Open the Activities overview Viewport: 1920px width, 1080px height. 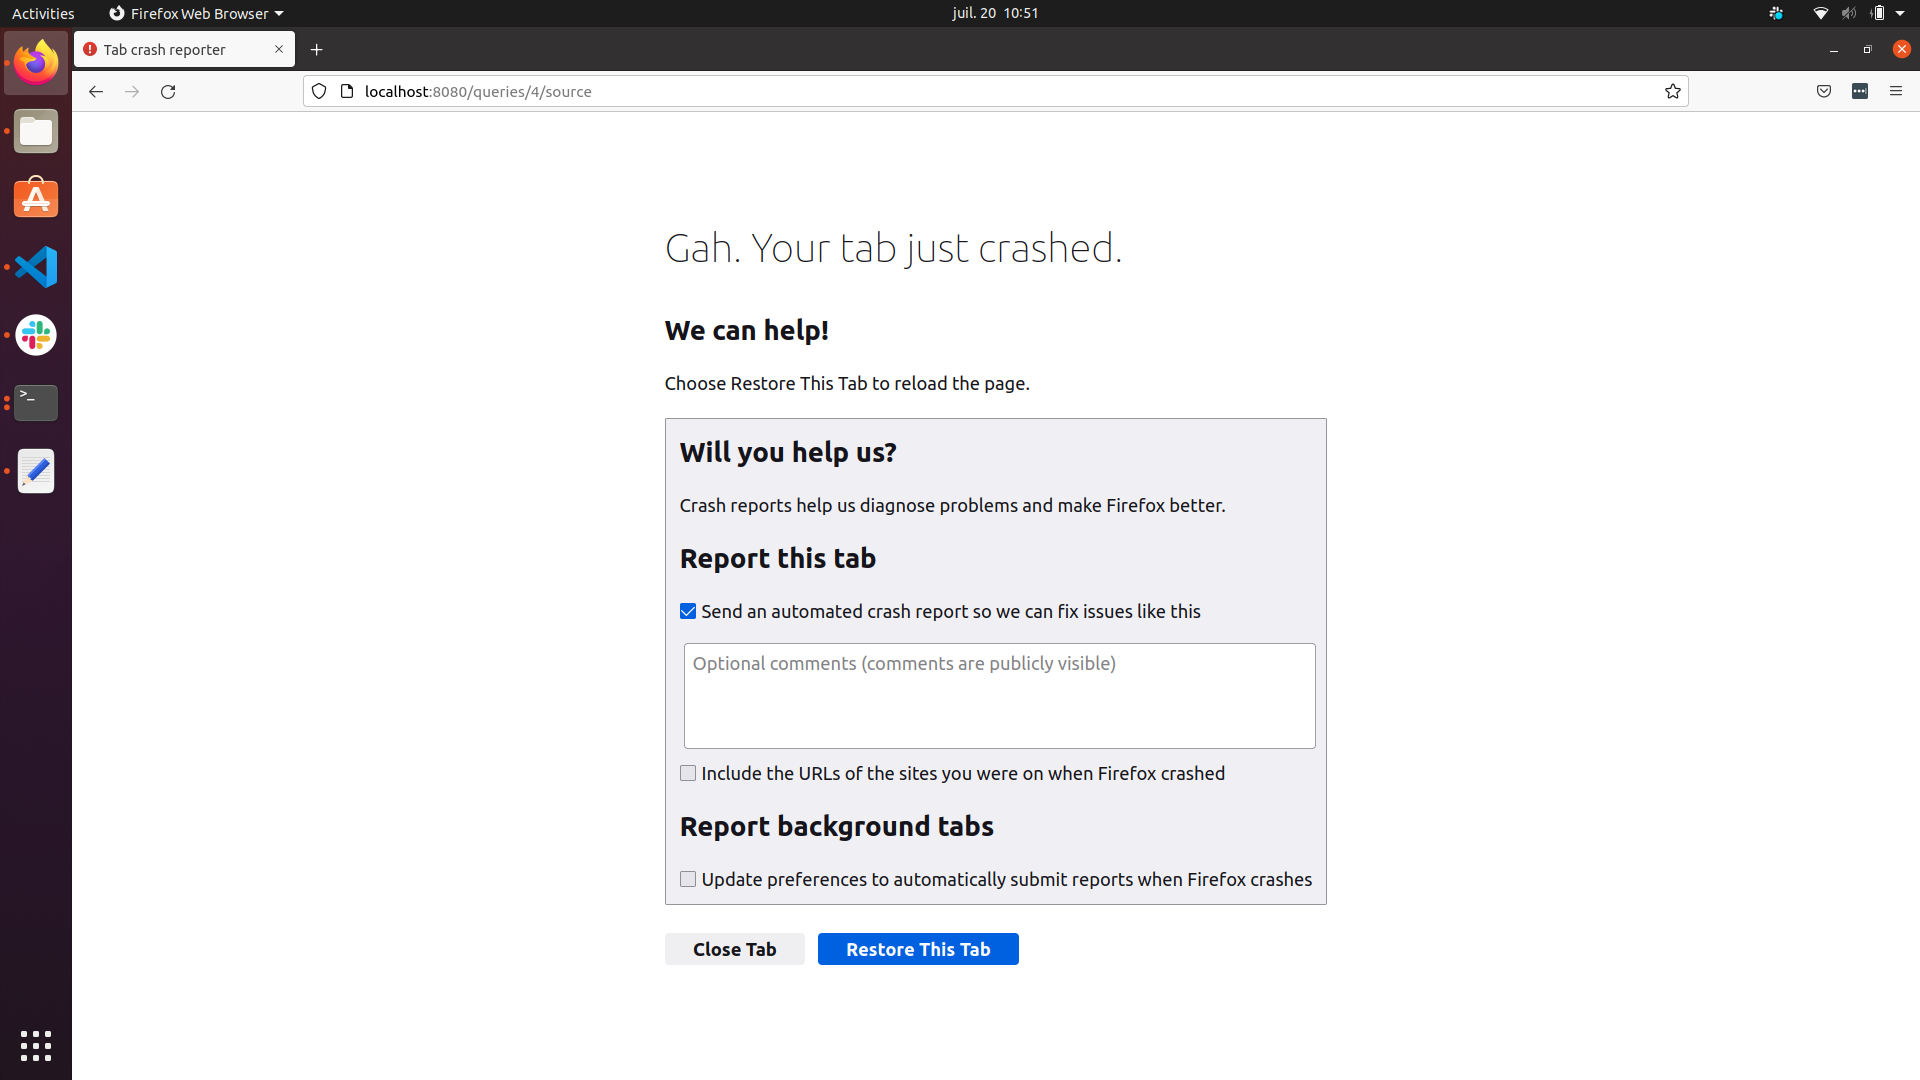tap(43, 13)
